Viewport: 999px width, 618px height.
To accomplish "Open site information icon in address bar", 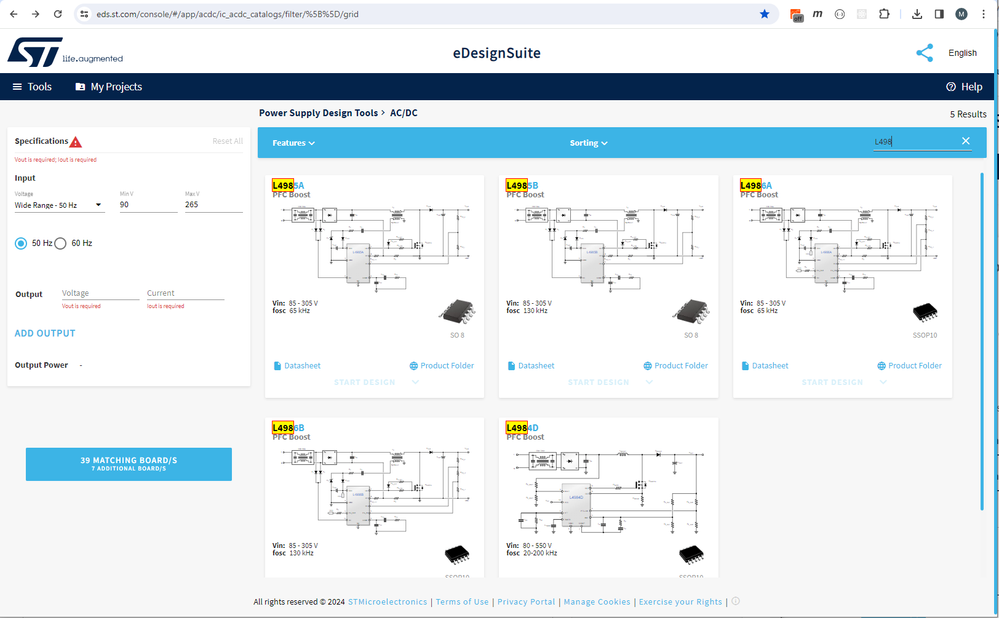I will pyautogui.click(x=84, y=14).
